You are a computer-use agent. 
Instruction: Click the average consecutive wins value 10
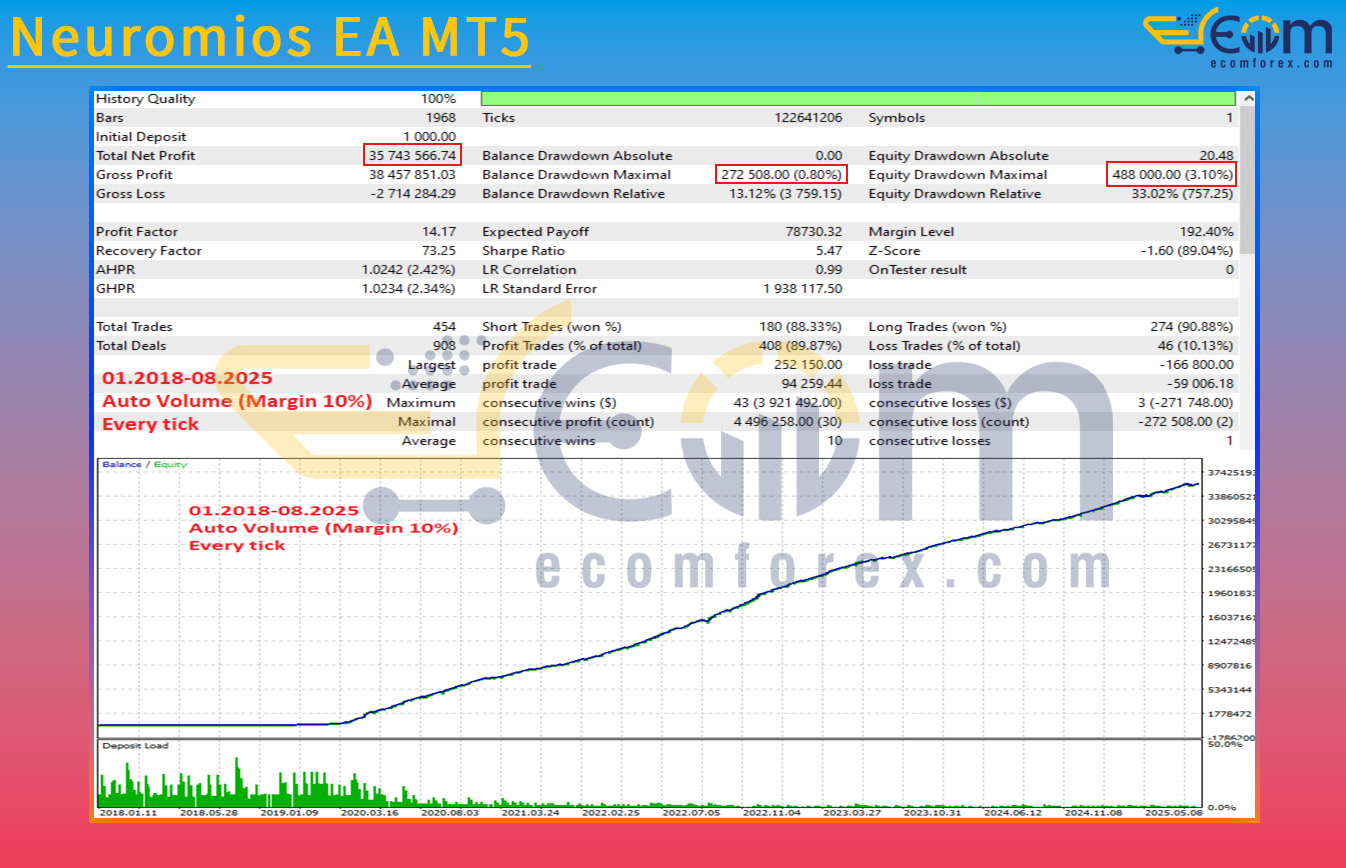click(835, 441)
